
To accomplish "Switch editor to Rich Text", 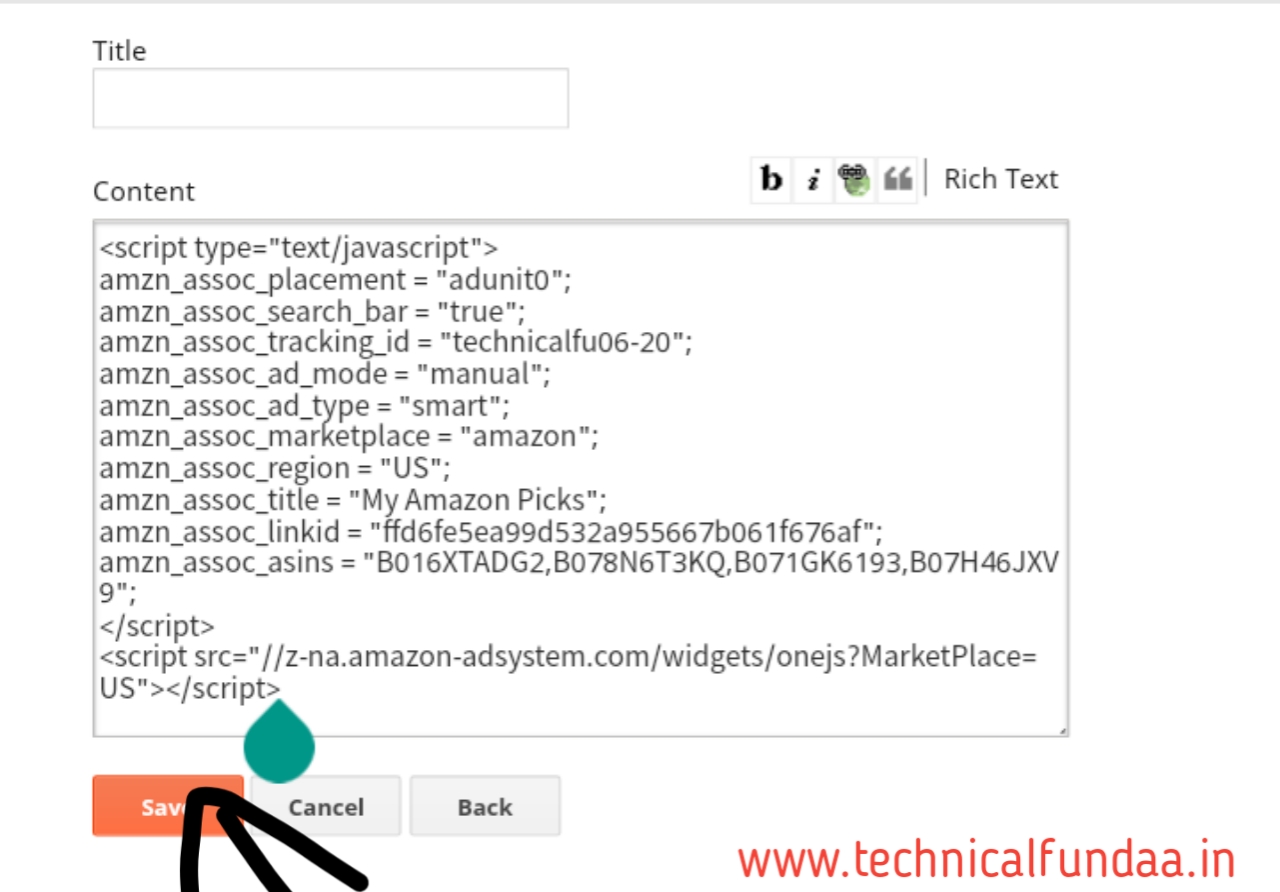I will (x=1000, y=179).
